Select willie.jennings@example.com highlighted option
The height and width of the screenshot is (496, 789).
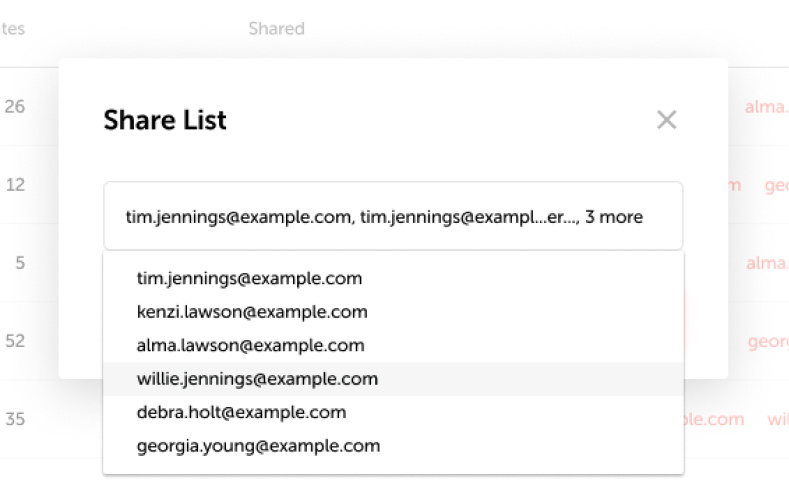pyautogui.click(x=393, y=379)
